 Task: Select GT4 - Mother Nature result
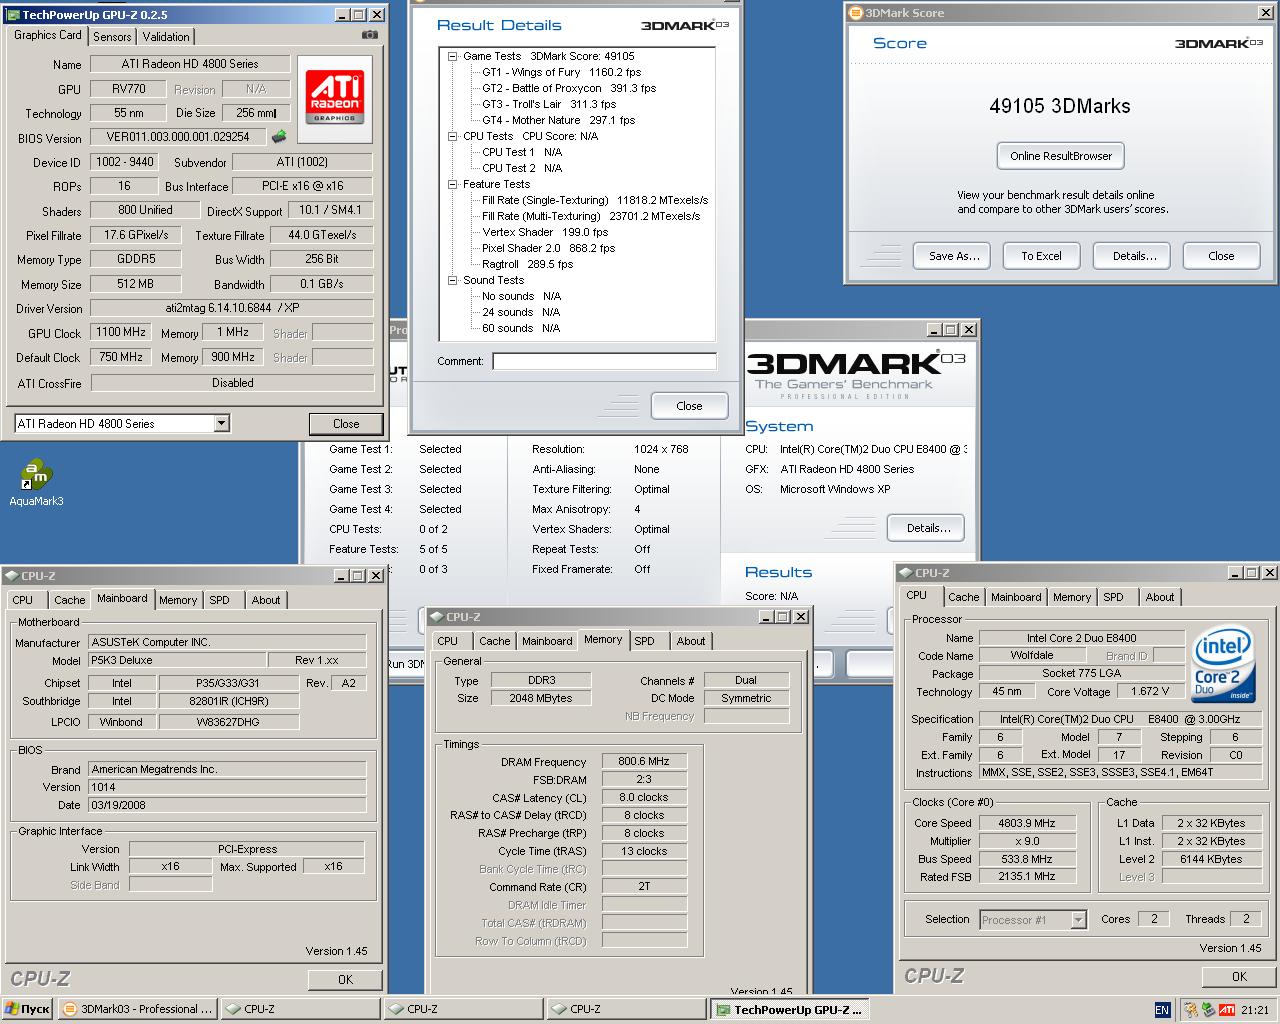[x=559, y=120]
